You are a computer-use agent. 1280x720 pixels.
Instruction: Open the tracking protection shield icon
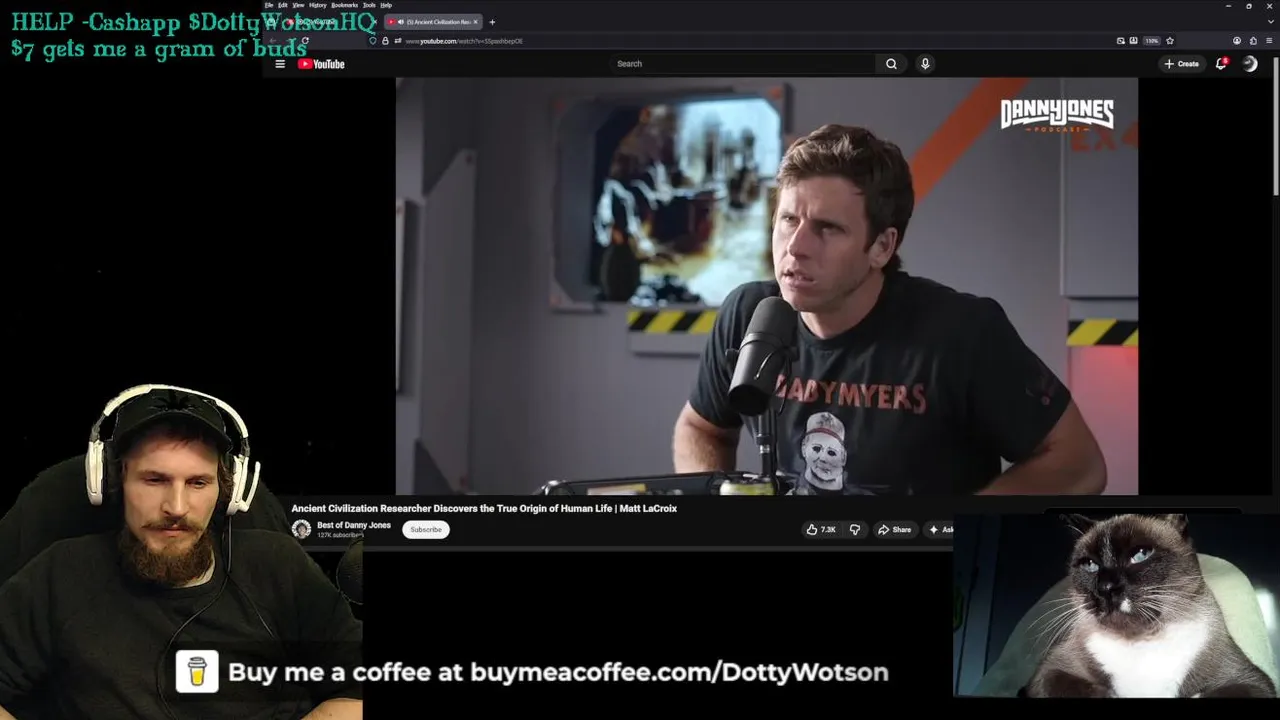tap(373, 41)
